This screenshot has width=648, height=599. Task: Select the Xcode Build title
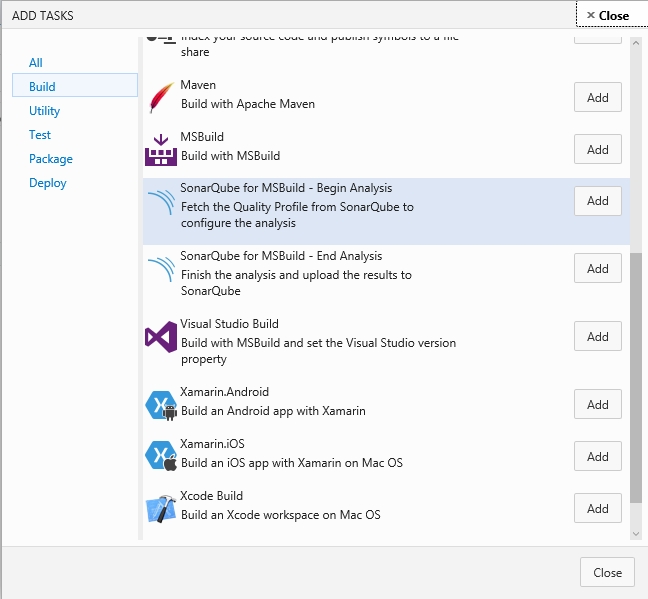212,495
